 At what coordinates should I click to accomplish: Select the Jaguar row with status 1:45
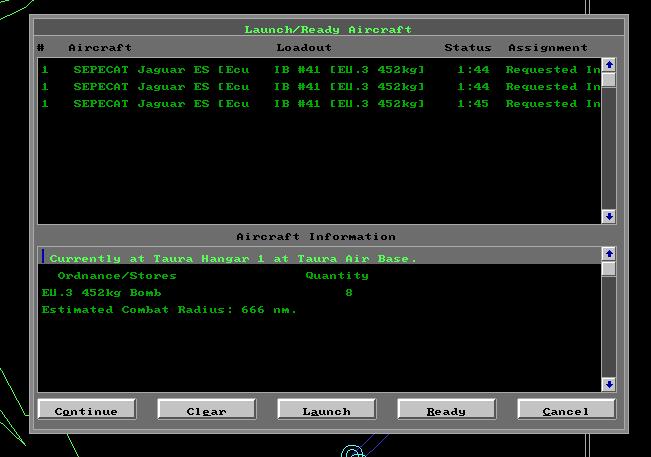tap(320, 104)
